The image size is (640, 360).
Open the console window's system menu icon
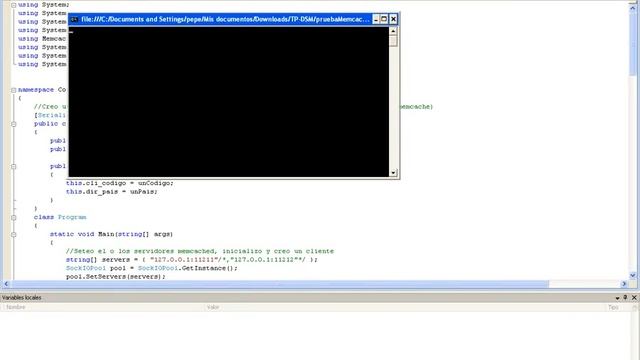[74, 19]
